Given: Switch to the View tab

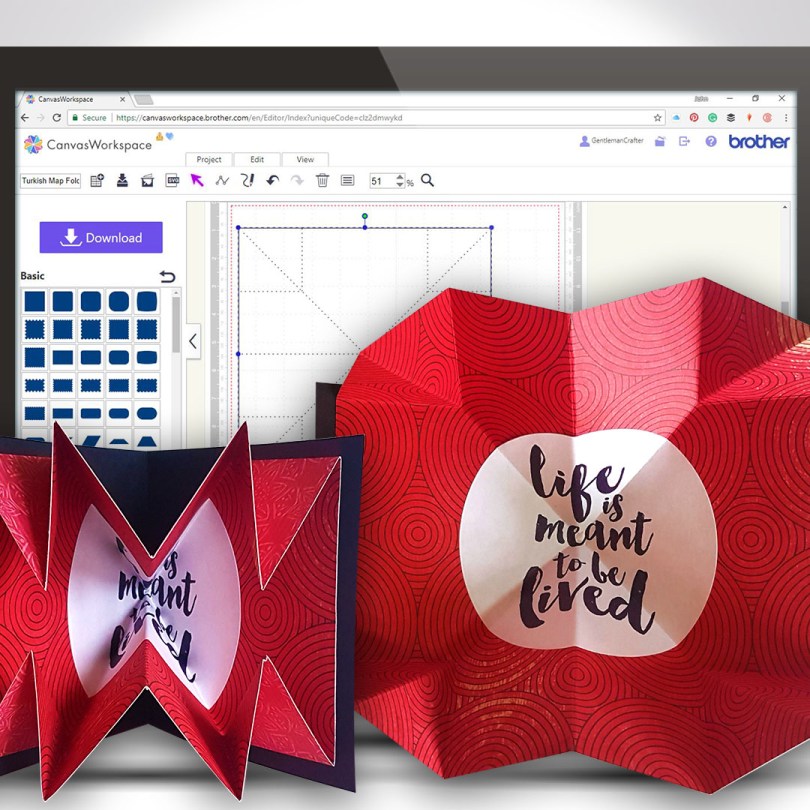Looking at the screenshot, I should [305, 159].
